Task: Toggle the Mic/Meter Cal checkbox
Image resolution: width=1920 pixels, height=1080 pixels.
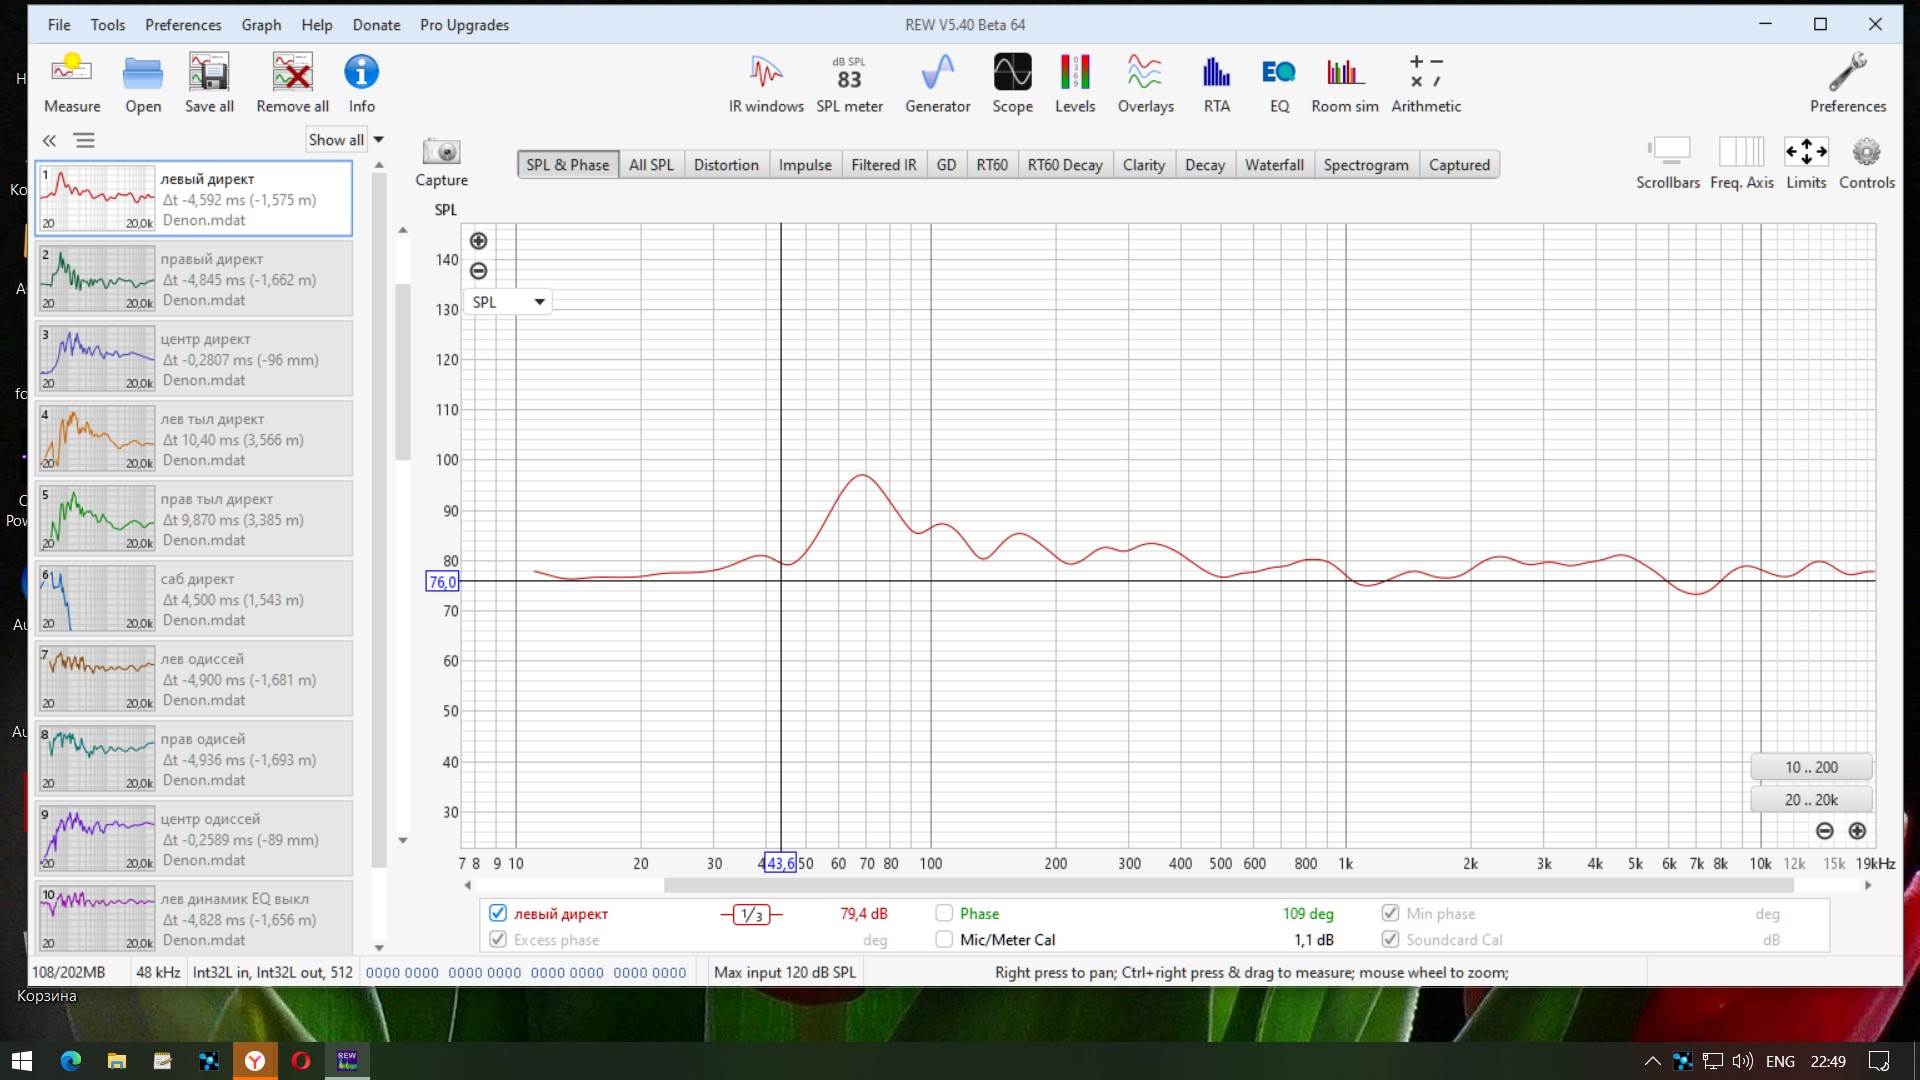Action: coord(944,939)
